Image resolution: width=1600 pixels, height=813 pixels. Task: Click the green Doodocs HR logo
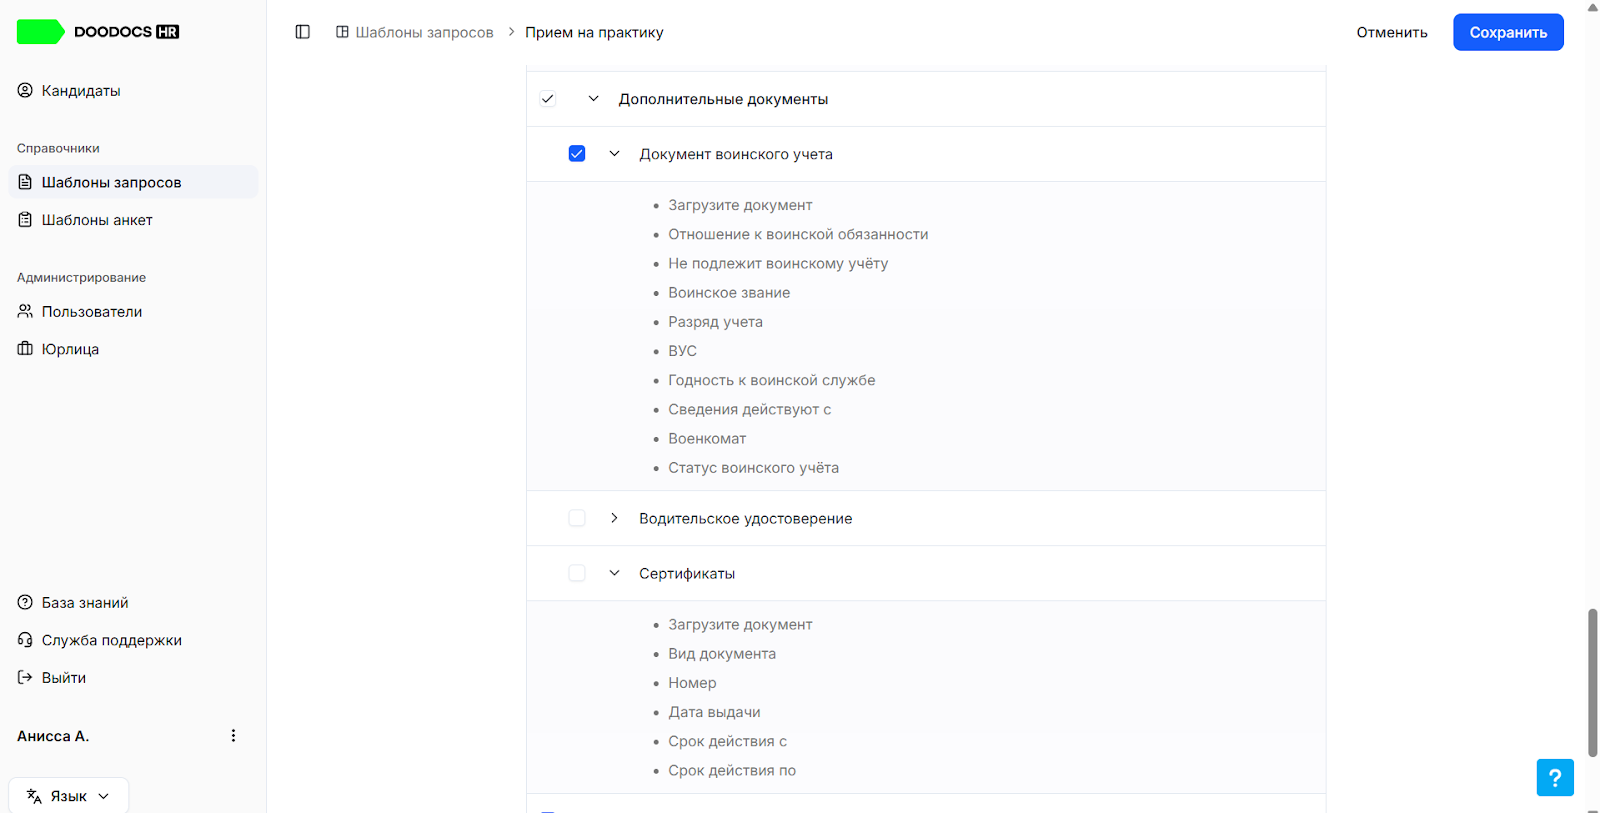(x=98, y=32)
